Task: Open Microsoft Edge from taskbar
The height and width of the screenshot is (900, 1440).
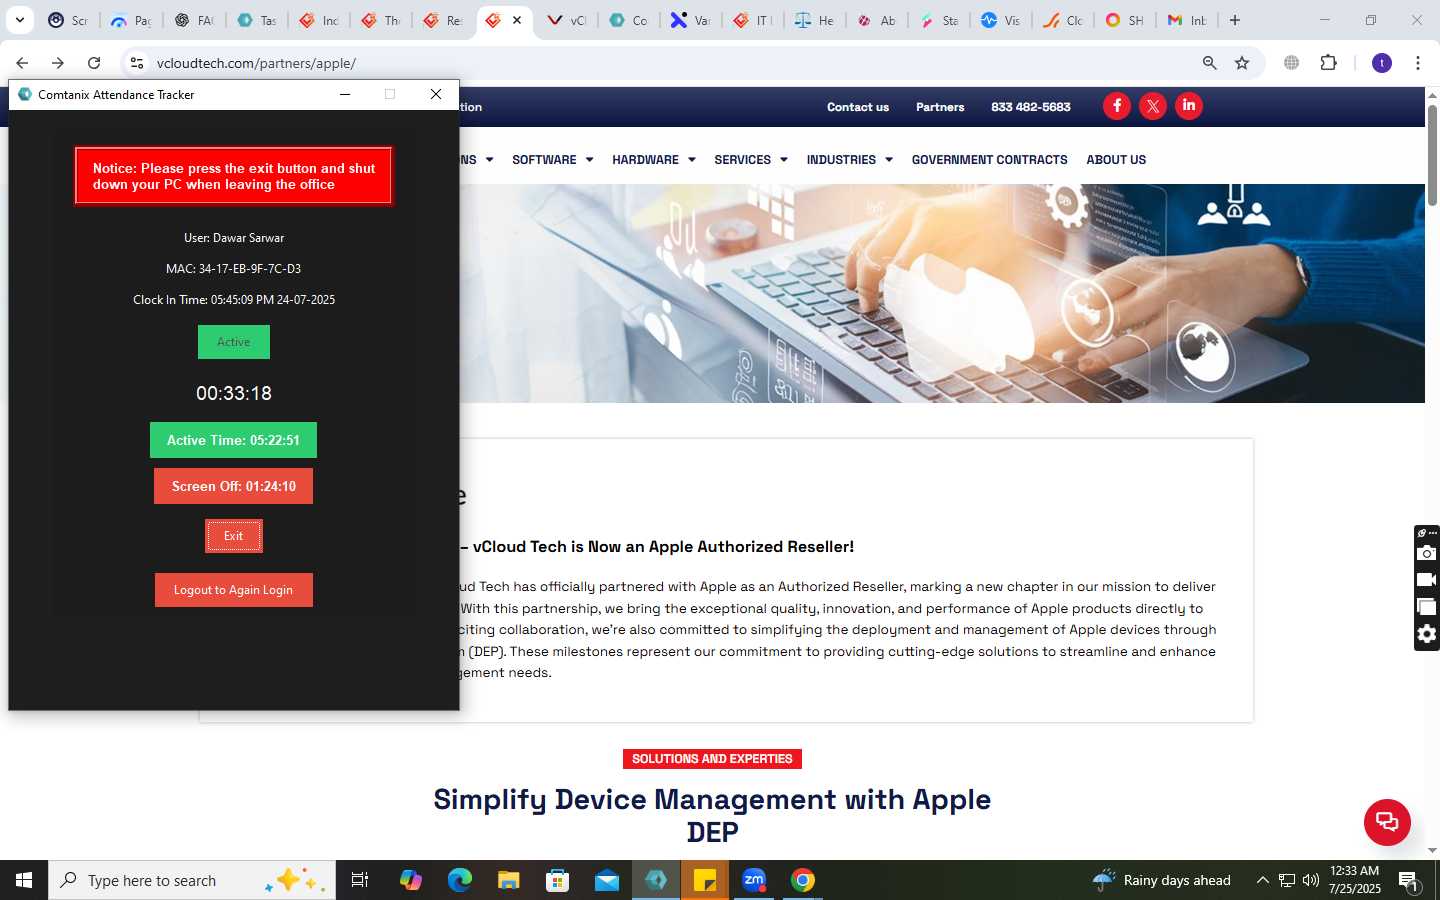Action: [459, 880]
